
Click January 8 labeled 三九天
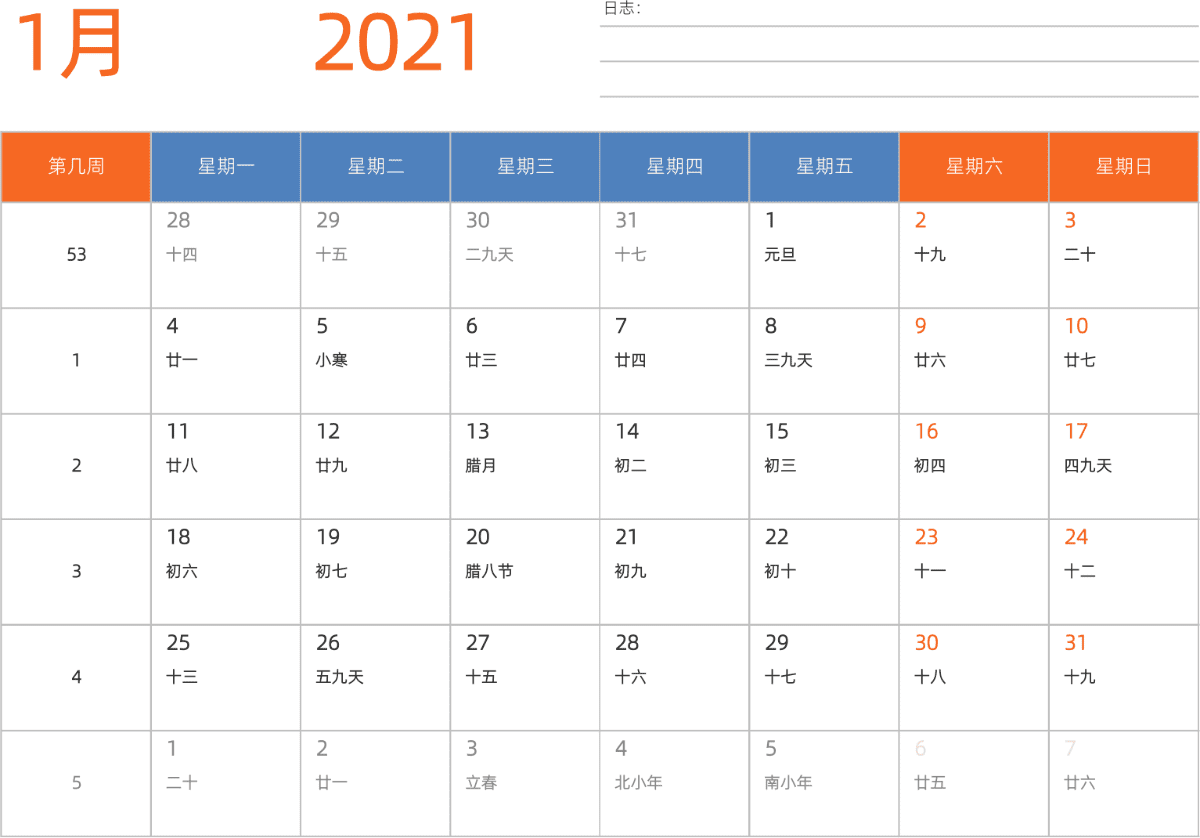[x=824, y=361]
